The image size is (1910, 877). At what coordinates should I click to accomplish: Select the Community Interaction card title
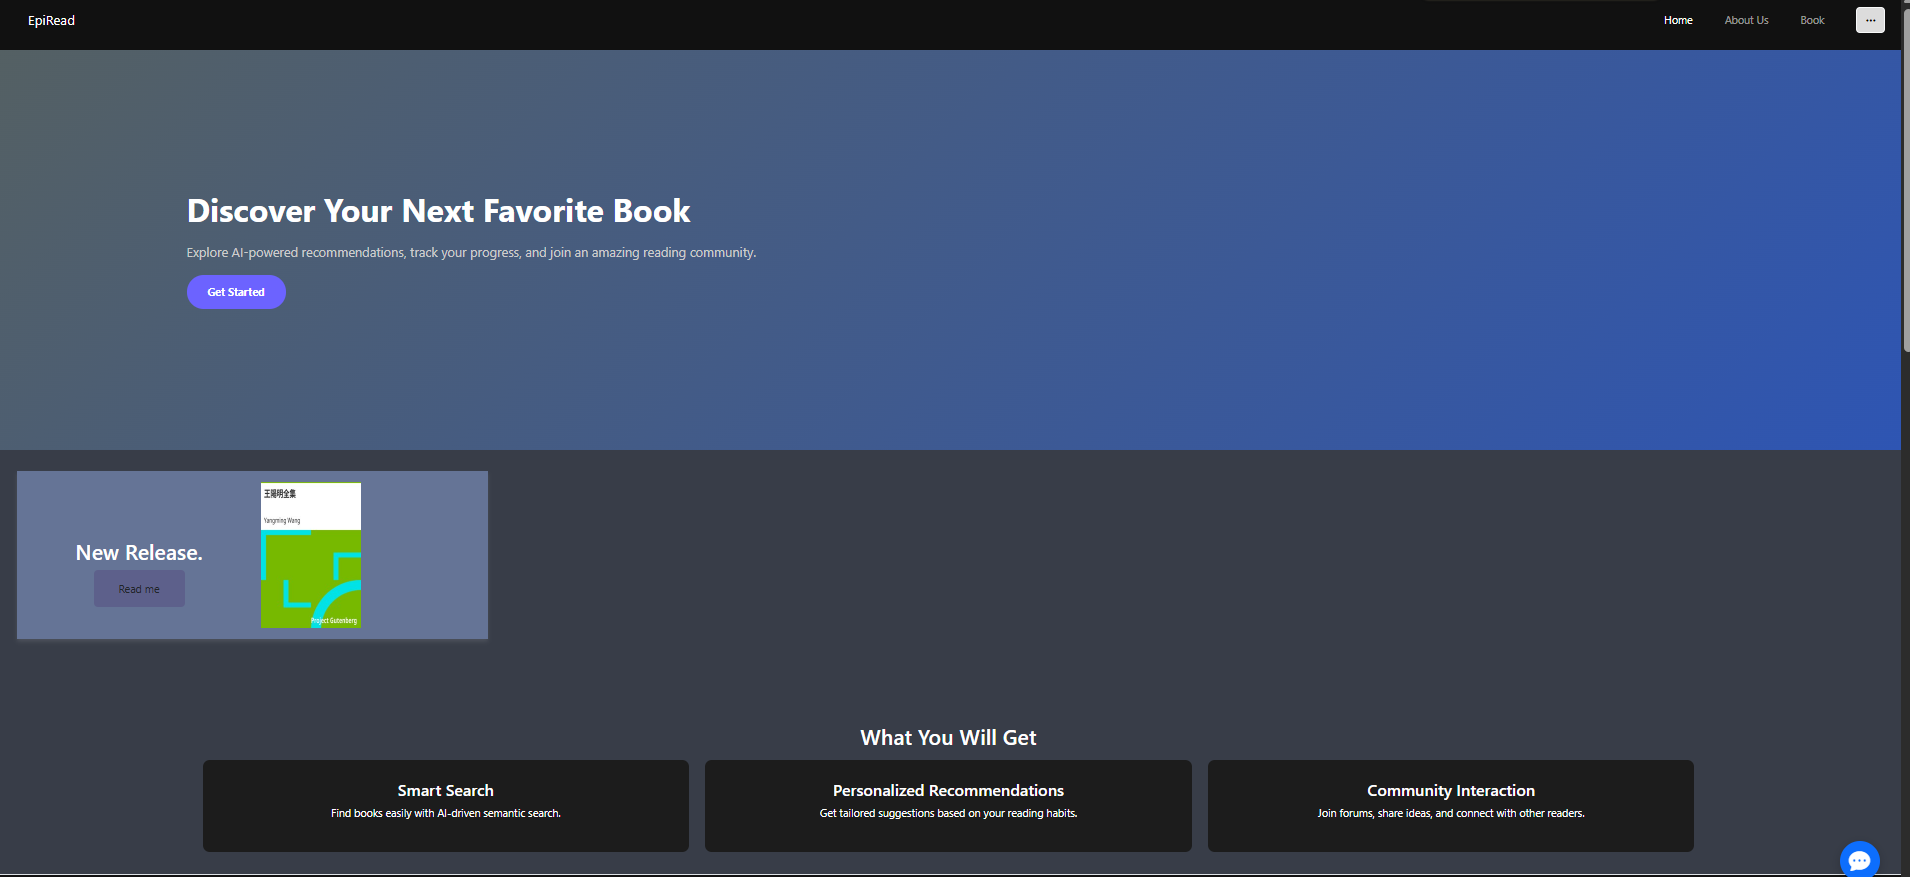point(1451,790)
